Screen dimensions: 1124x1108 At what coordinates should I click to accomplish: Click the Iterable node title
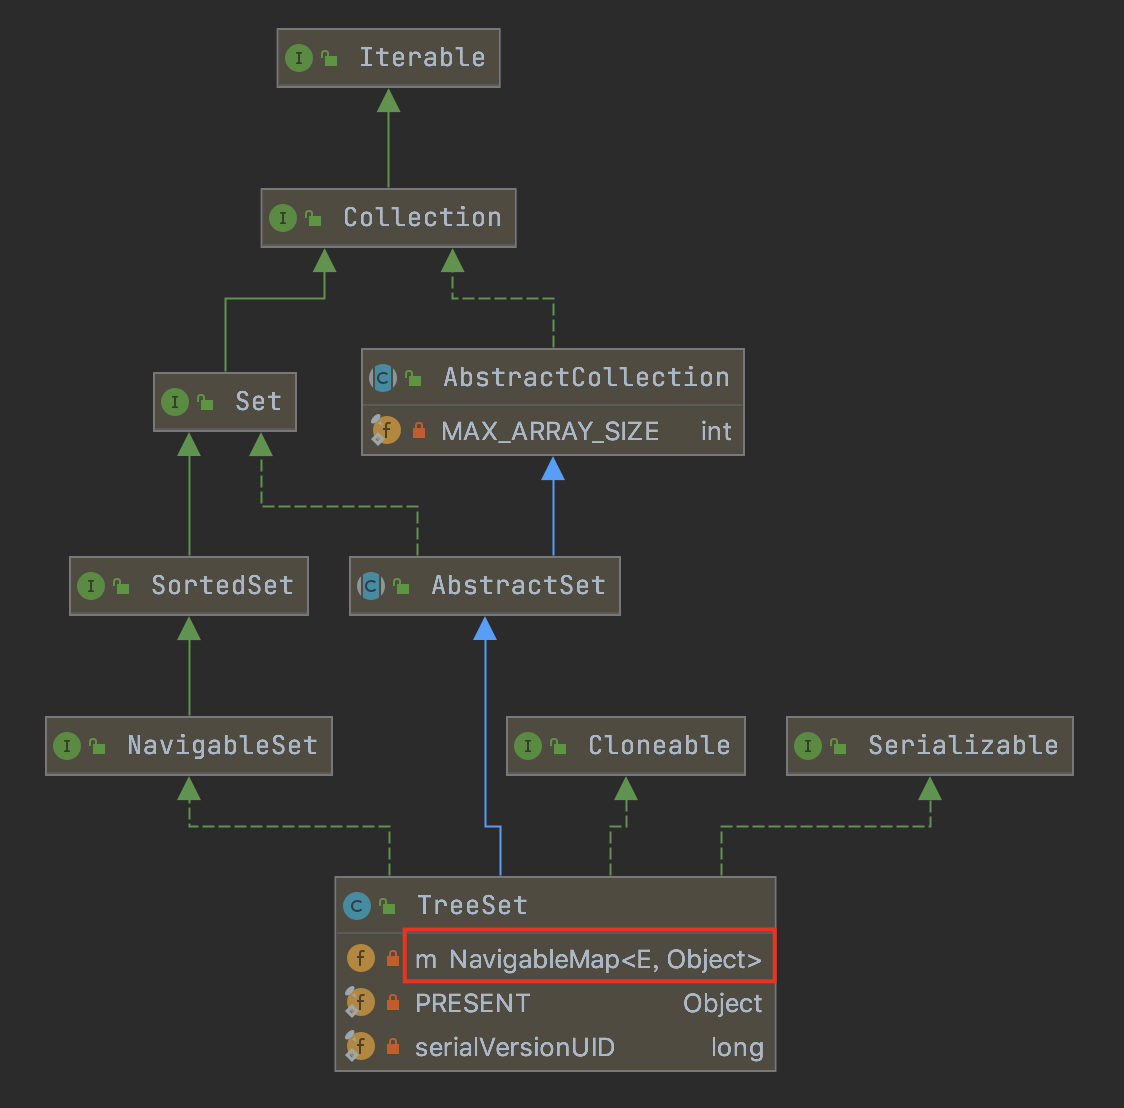[420, 58]
